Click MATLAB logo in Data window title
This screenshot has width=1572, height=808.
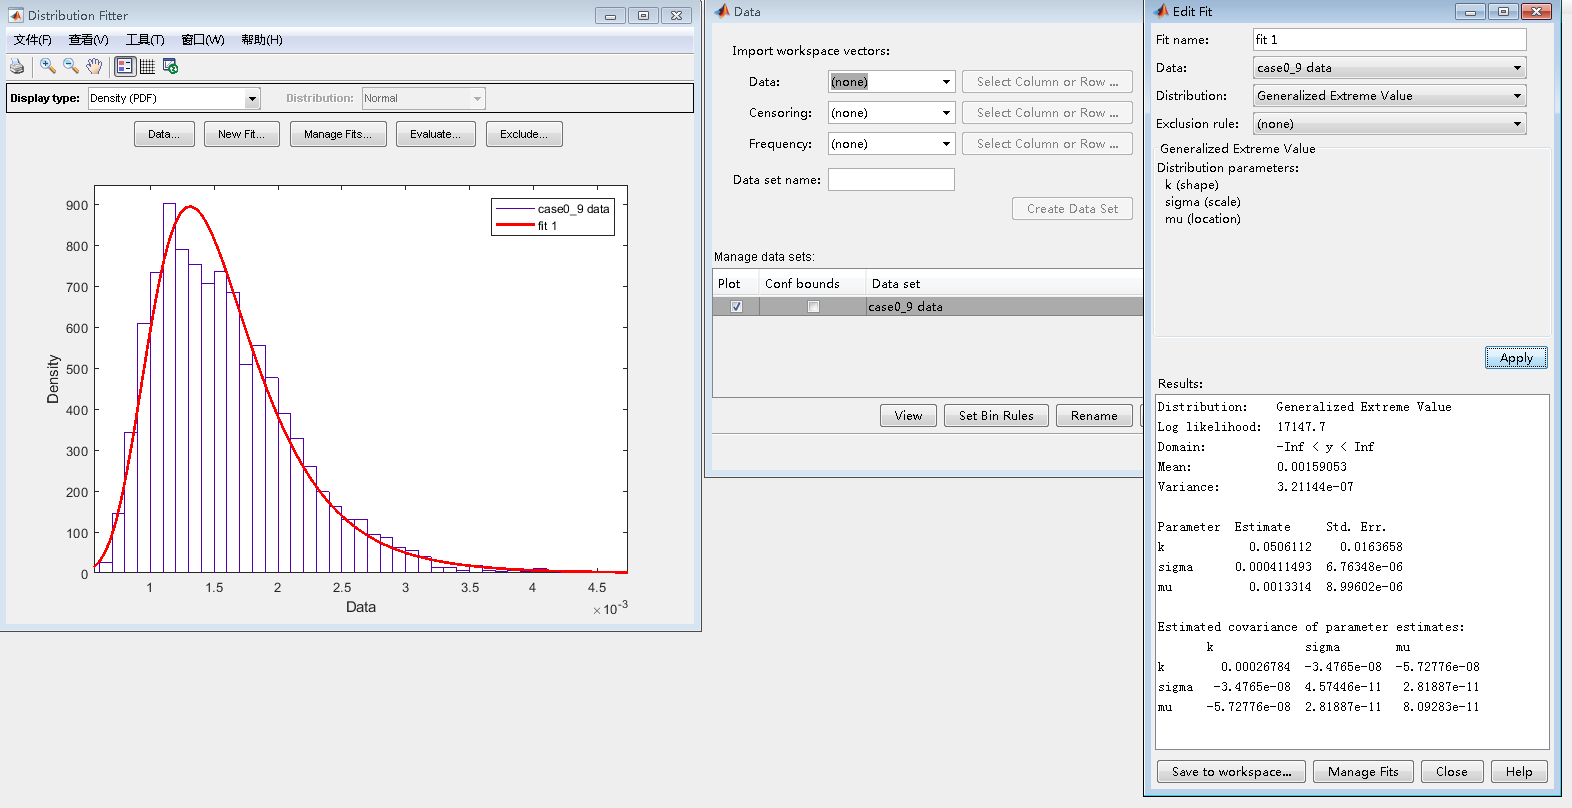[x=722, y=11]
